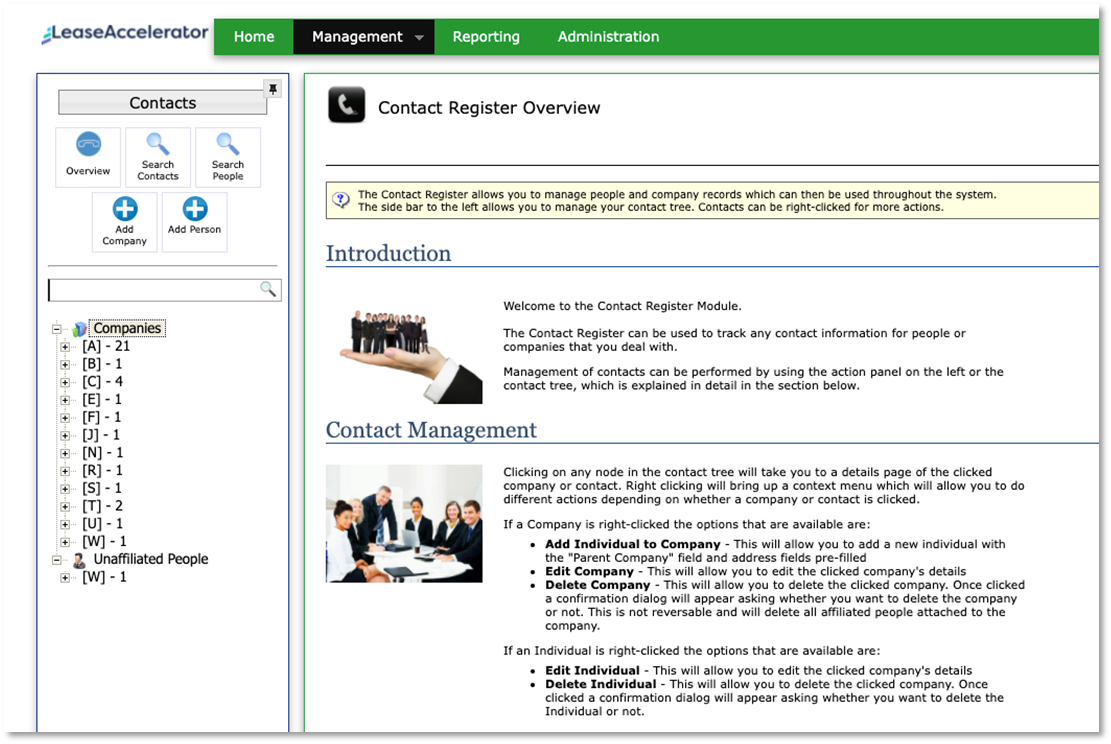The width and height of the screenshot is (1111, 744).
Task: Click the Contacts header button
Action: tap(162, 103)
